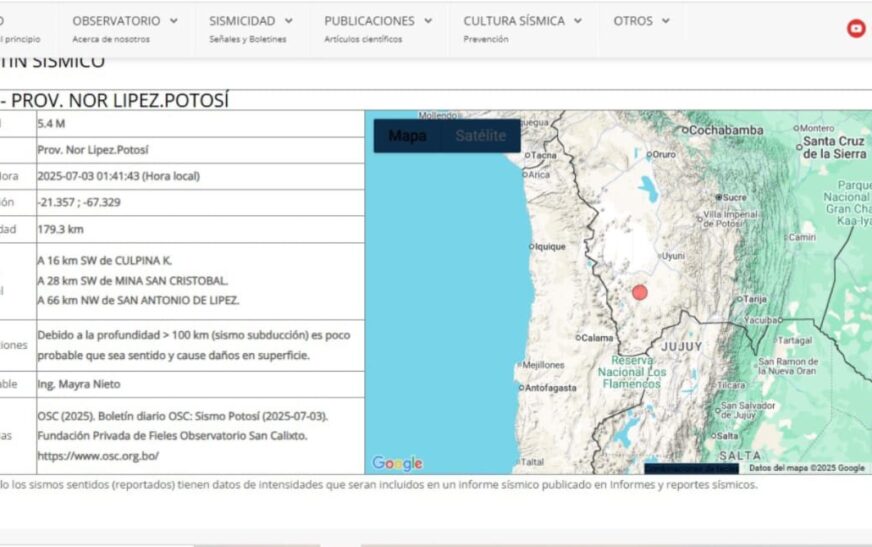
Task: Expand the OTROS dropdown arrow
Action: pyautogui.click(x=666, y=21)
